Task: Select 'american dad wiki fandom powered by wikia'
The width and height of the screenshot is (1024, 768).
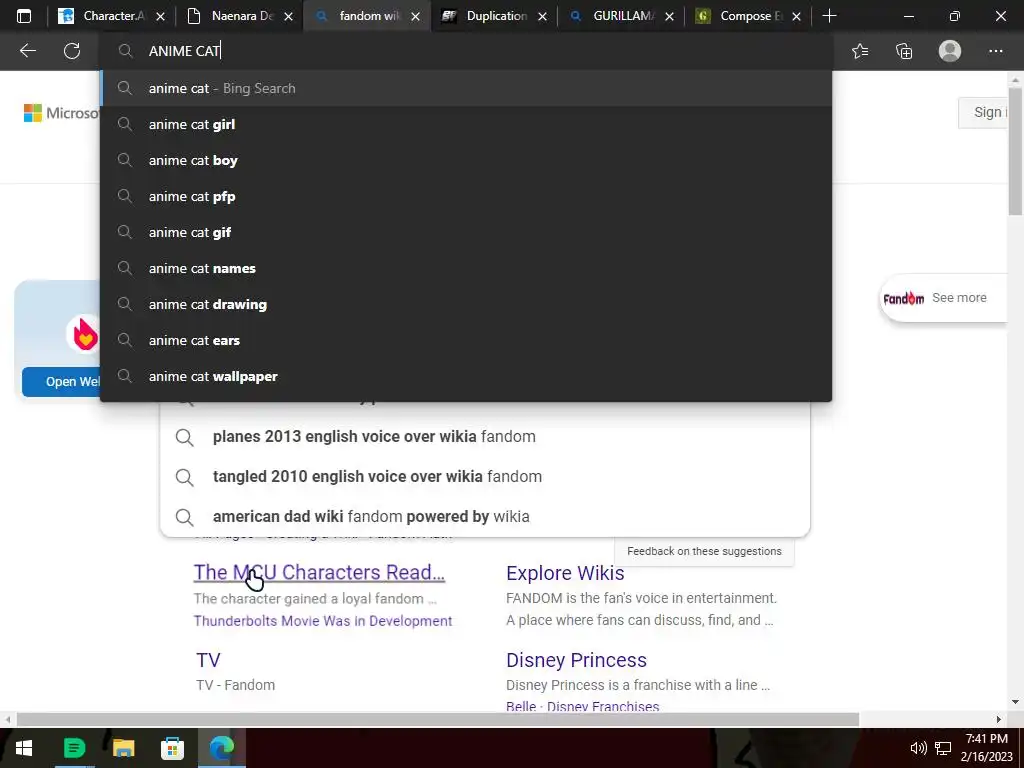Action: coord(485,516)
